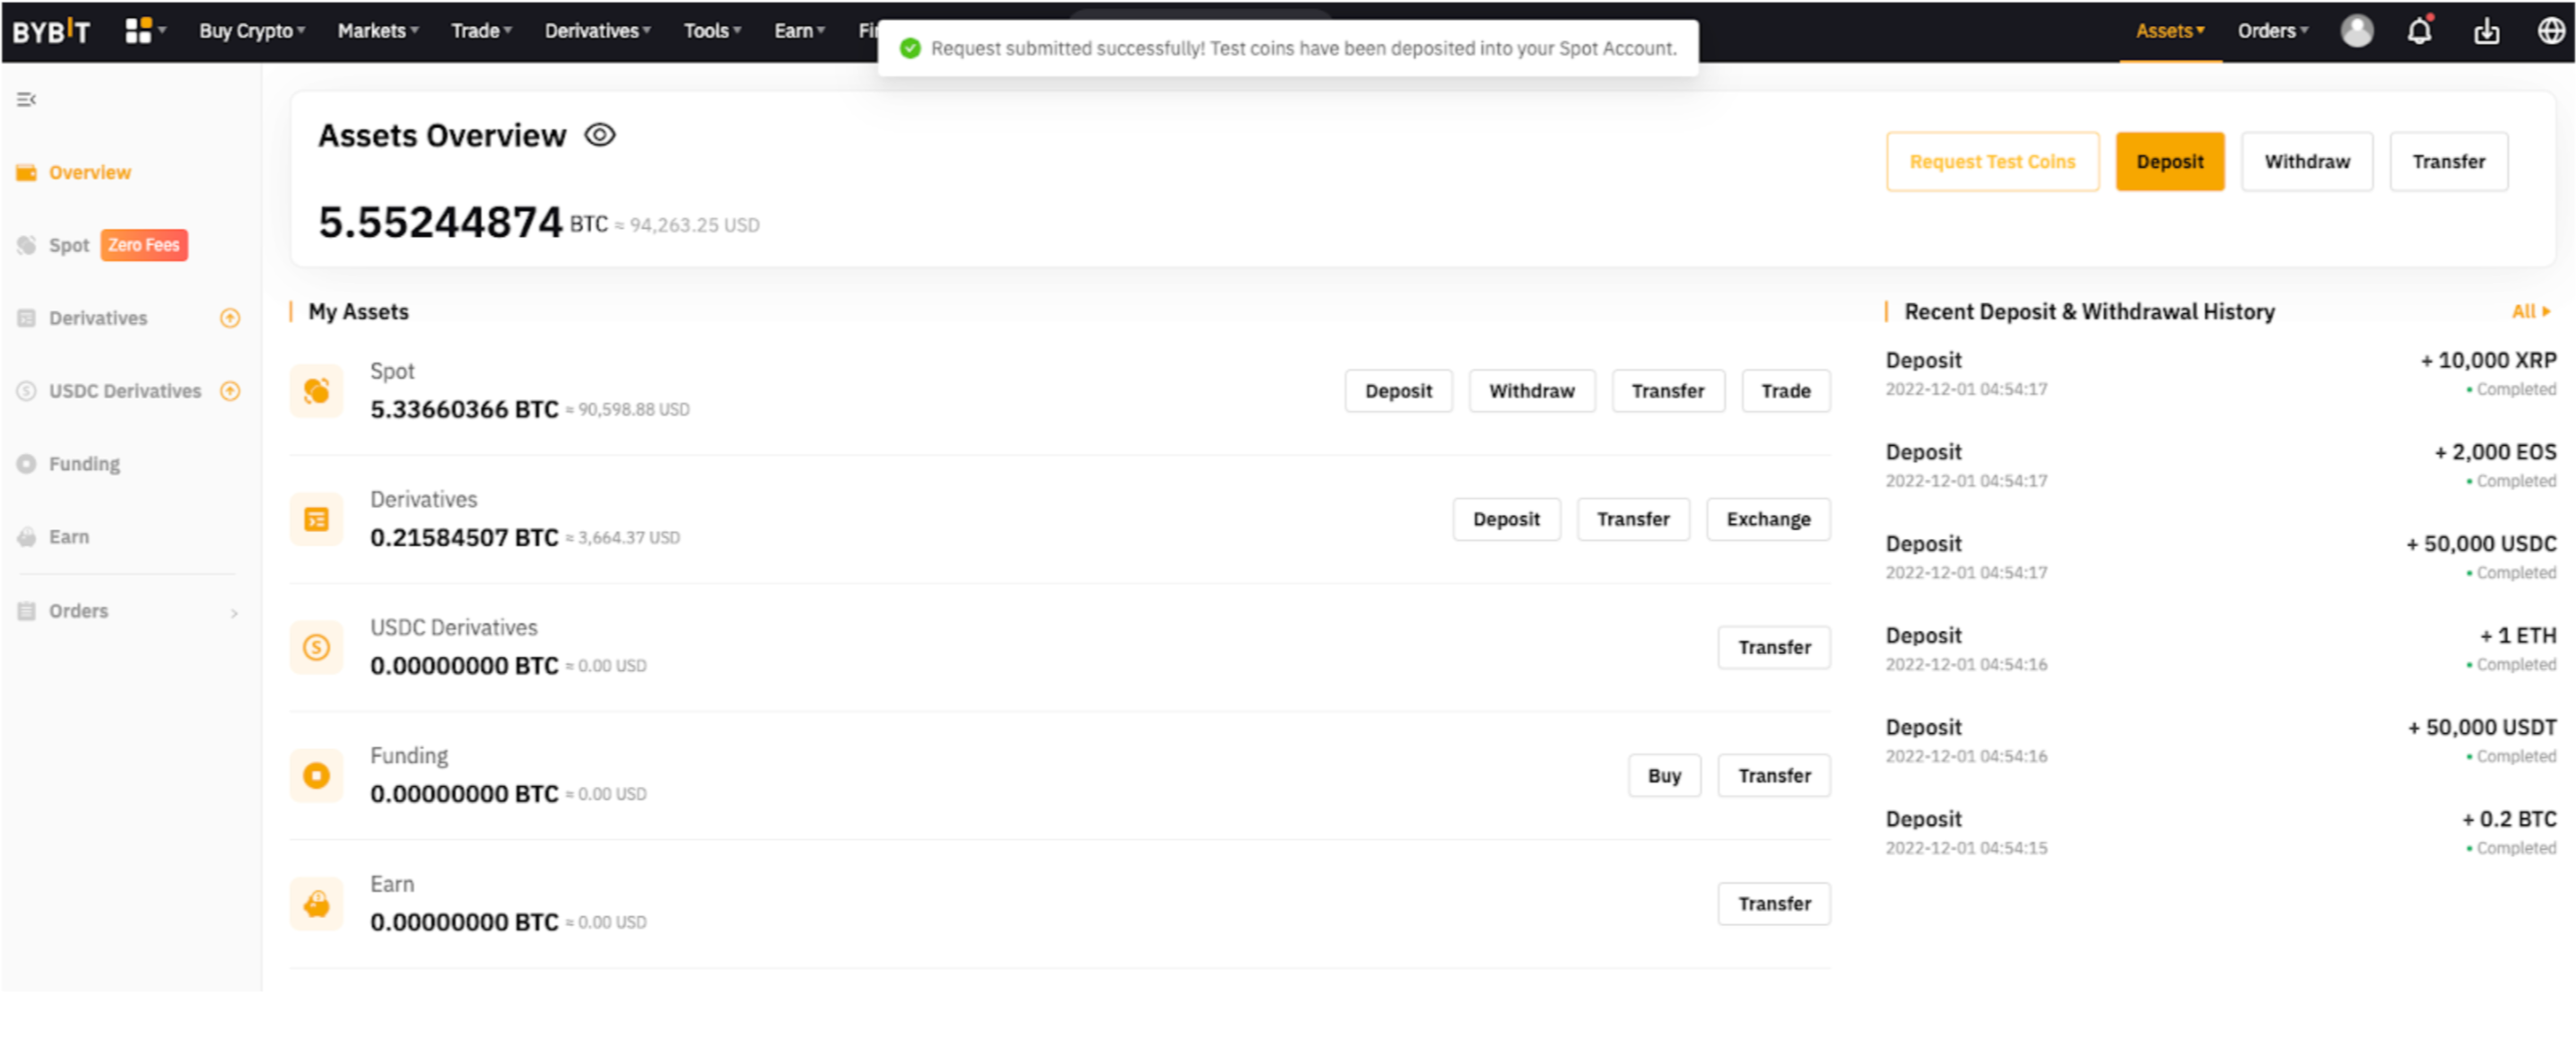Click the apps grid icon

pos(138,31)
